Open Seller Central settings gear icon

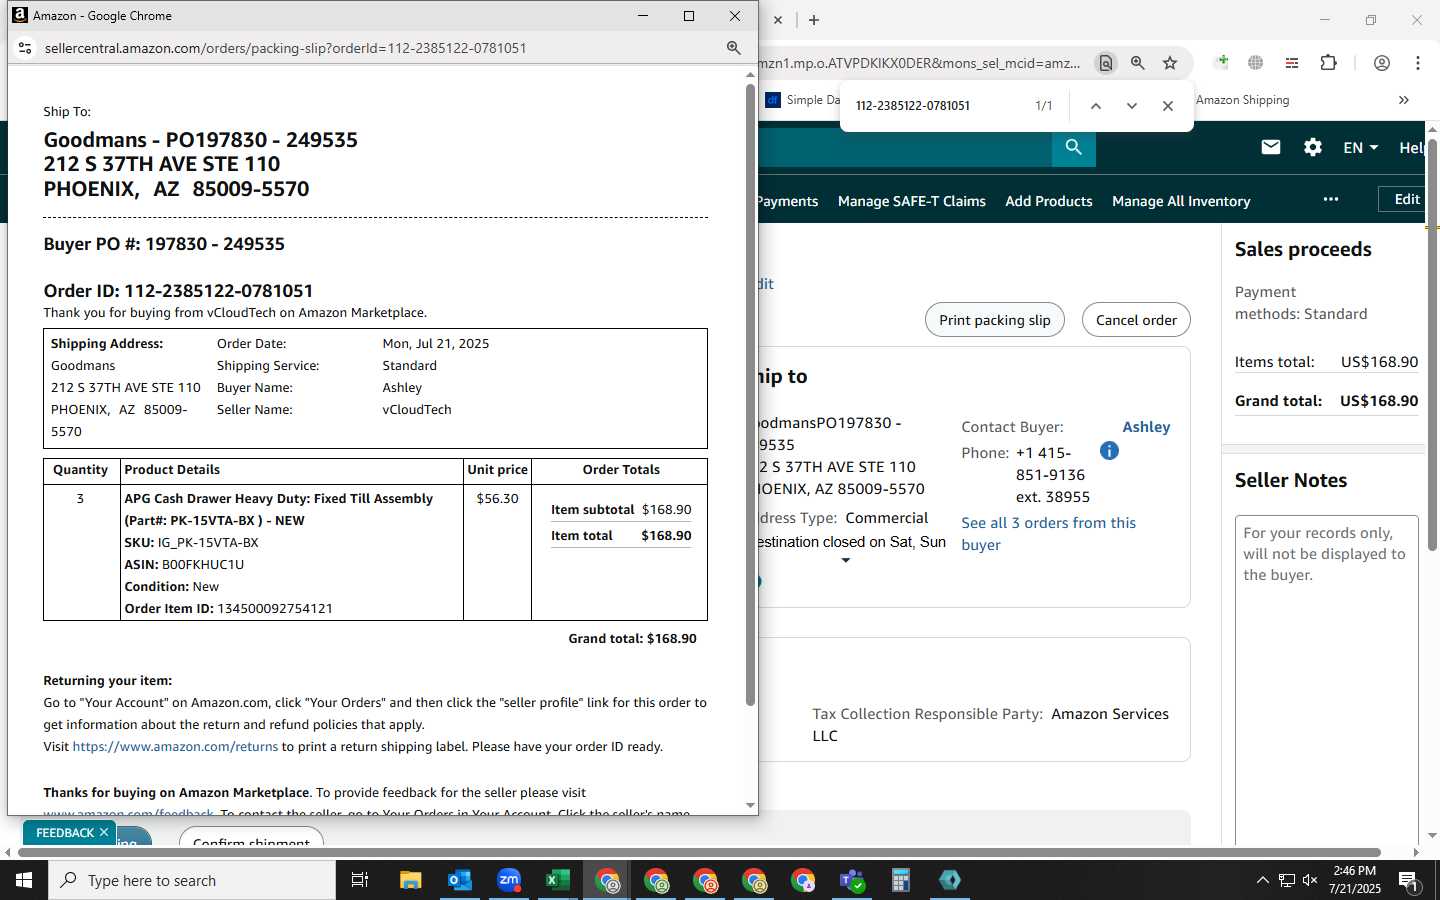coord(1313,147)
